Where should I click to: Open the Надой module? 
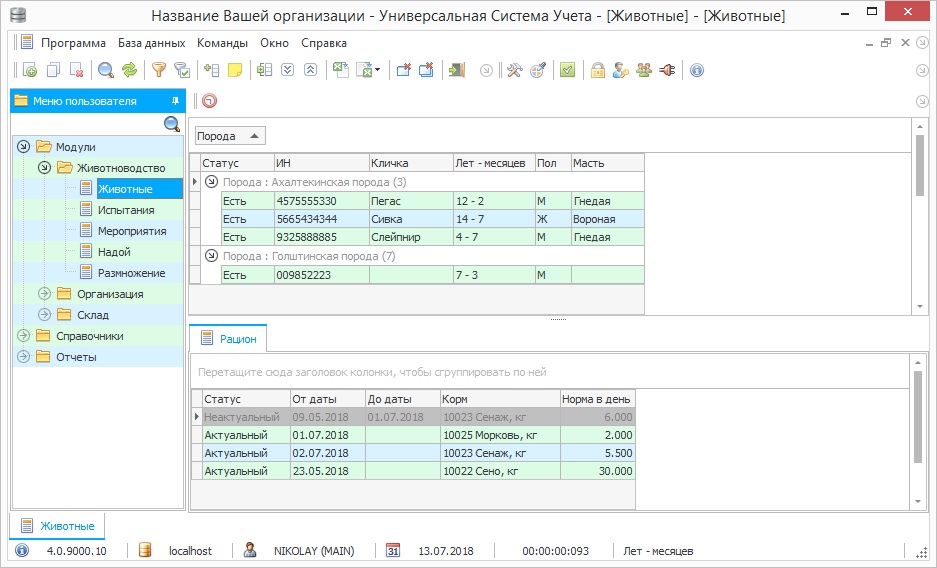point(114,252)
